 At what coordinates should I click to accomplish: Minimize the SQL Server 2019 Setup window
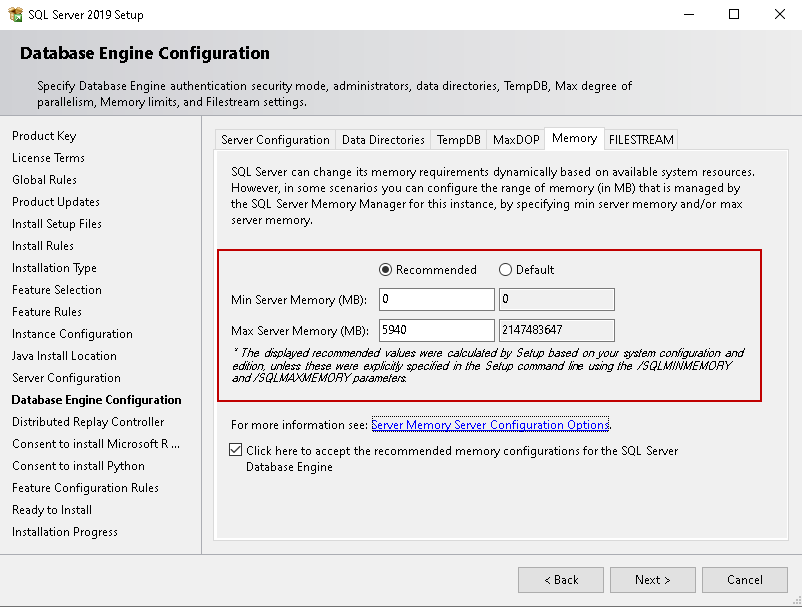(x=689, y=14)
